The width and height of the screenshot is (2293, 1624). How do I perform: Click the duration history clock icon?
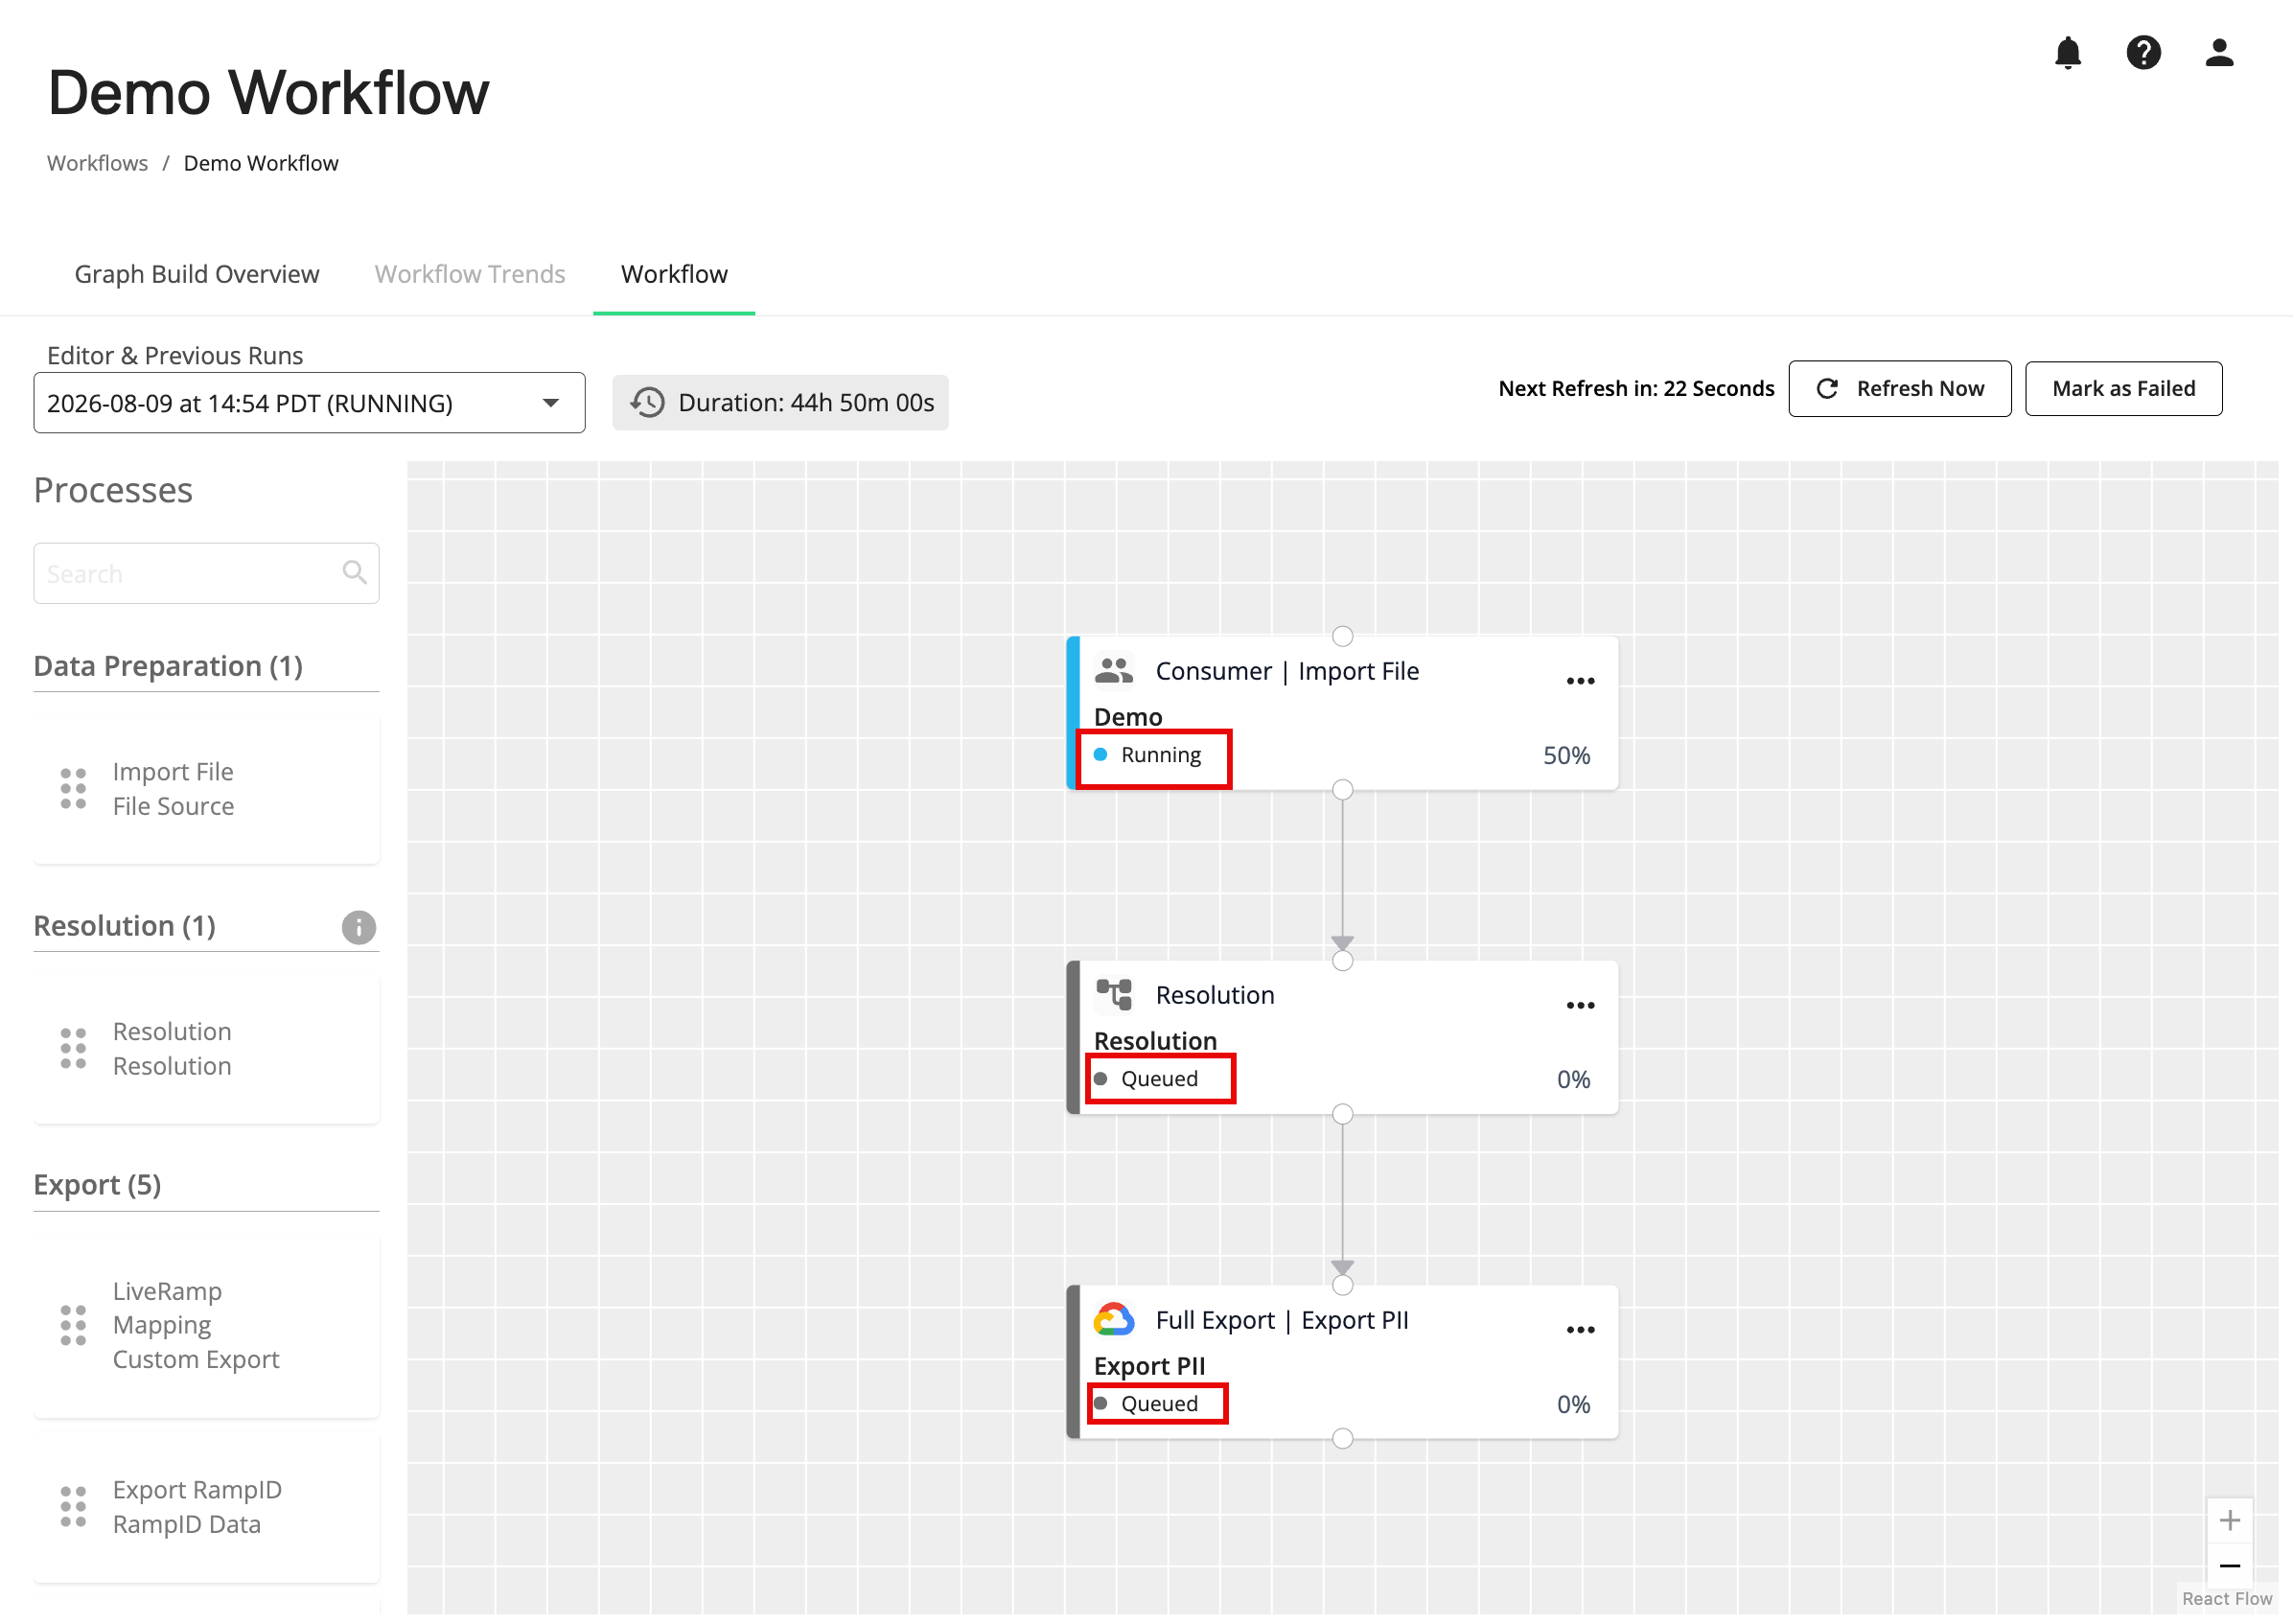[x=648, y=403]
